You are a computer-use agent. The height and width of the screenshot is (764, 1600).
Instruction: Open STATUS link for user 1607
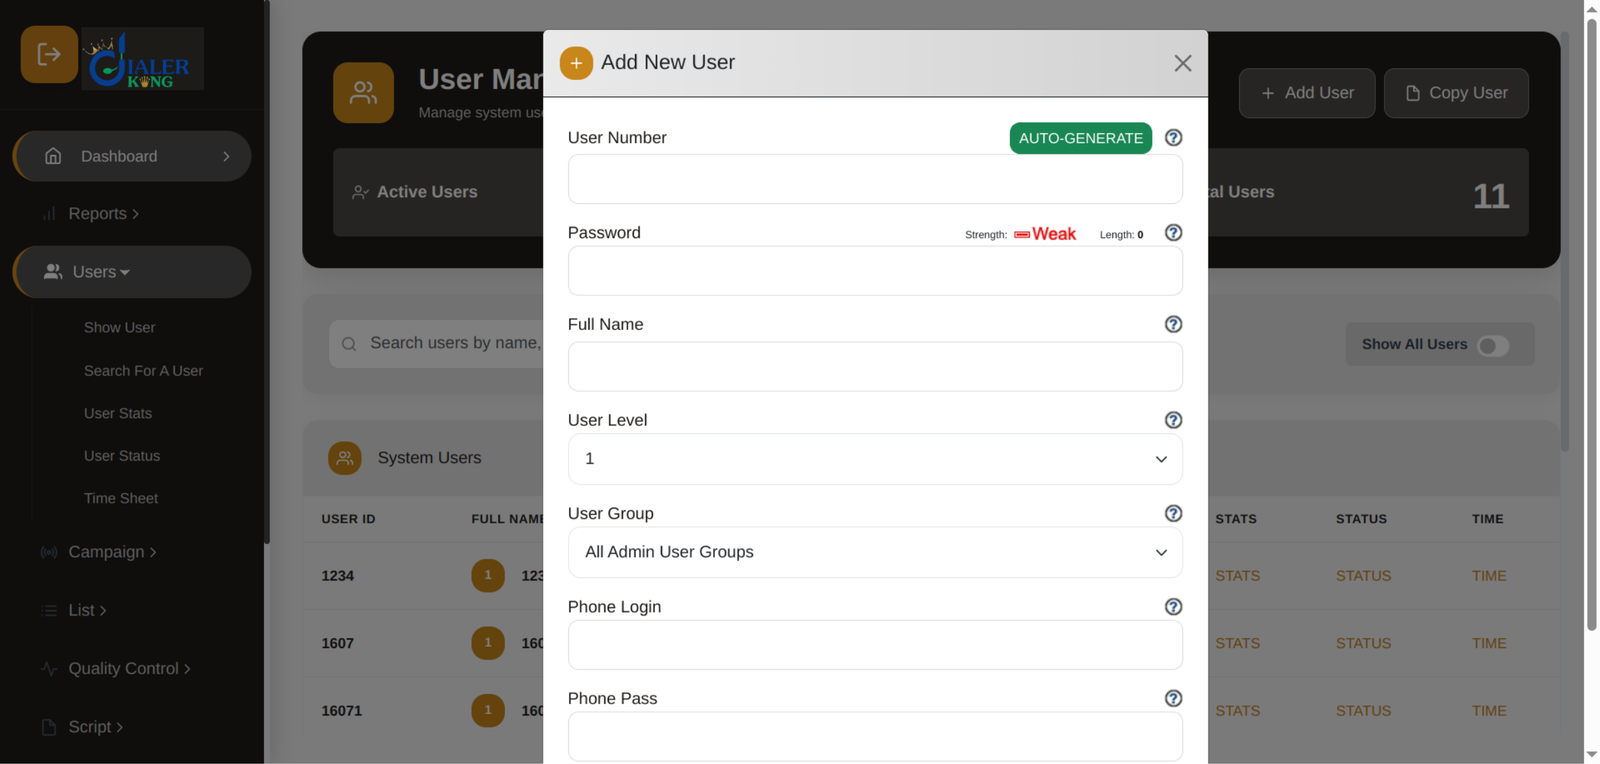coord(1363,643)
